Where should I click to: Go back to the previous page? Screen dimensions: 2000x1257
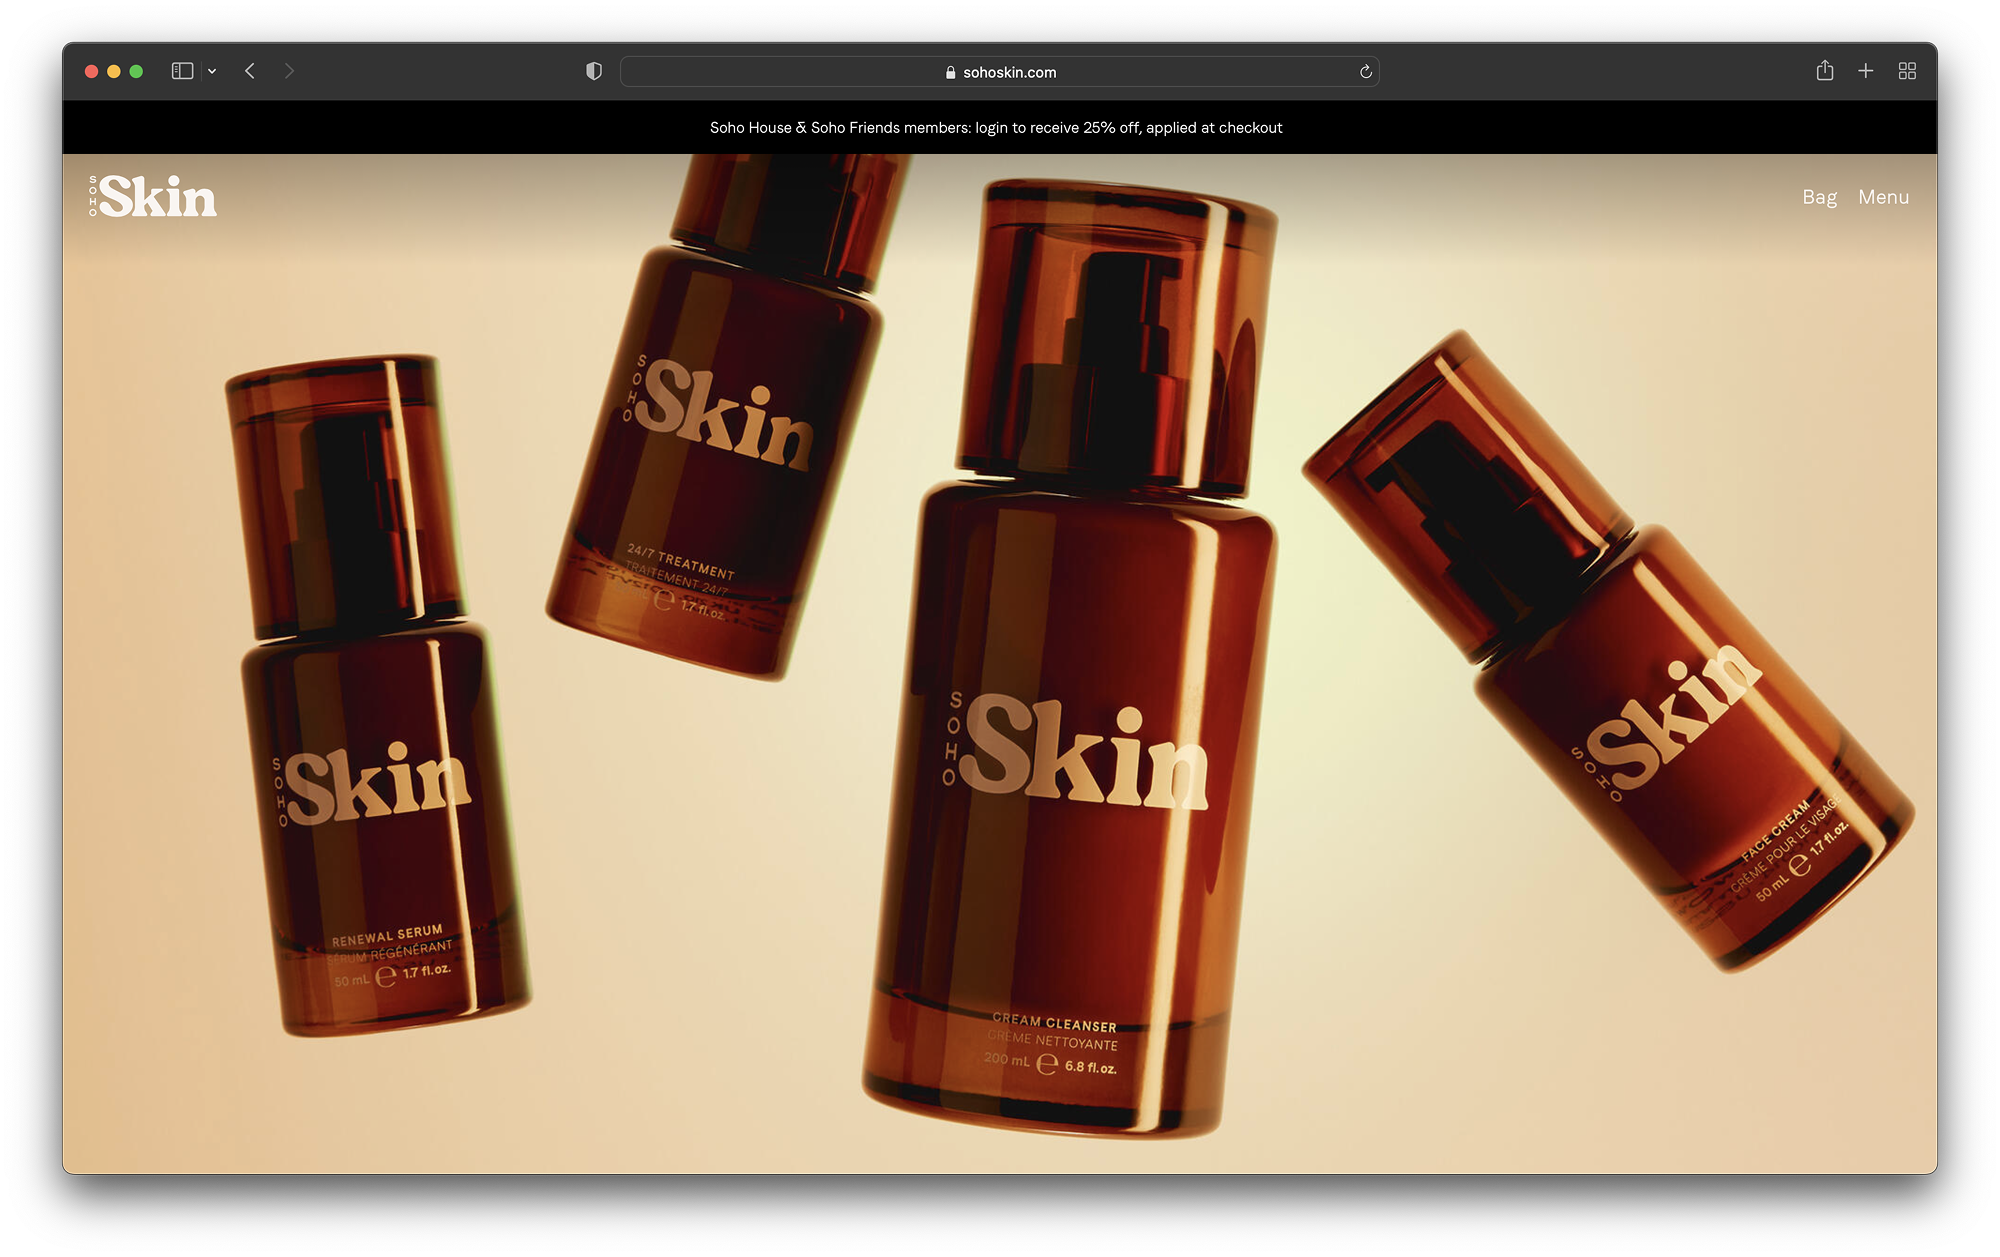point(250,71)
